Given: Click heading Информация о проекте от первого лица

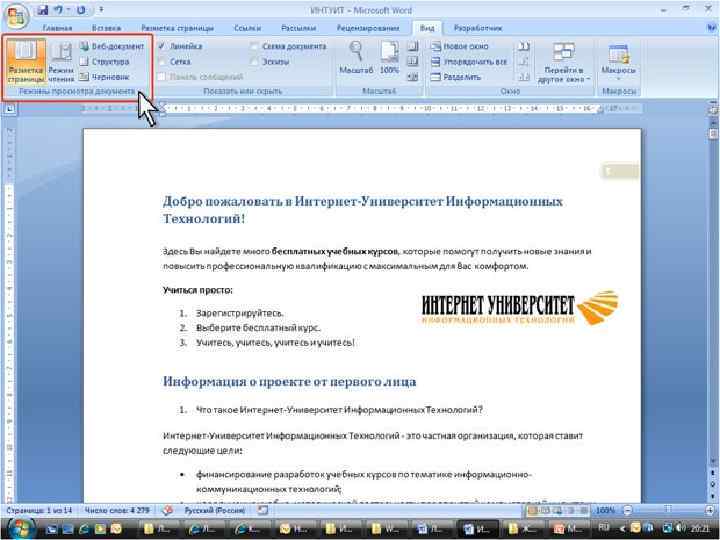Looking at the screenshot, I should (x=290, y=382).
